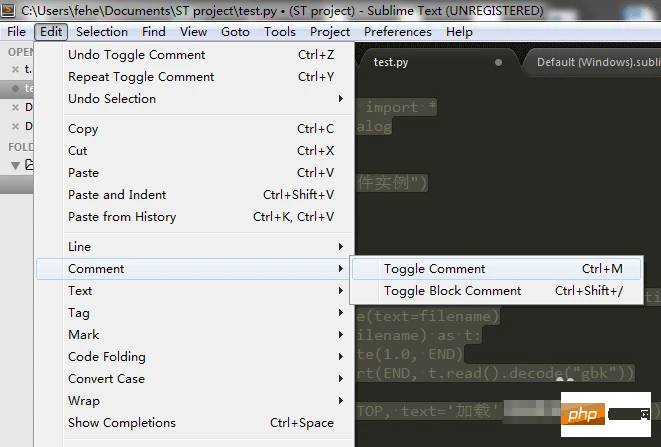
Task: Open the Help menu
Action: tap(459, 32)
